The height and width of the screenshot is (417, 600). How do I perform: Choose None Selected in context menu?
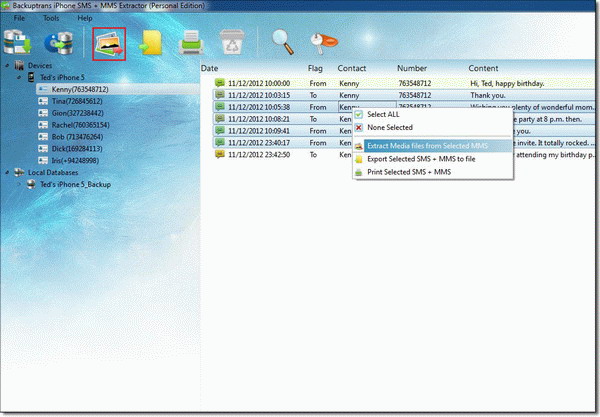(x=391, y=127)
